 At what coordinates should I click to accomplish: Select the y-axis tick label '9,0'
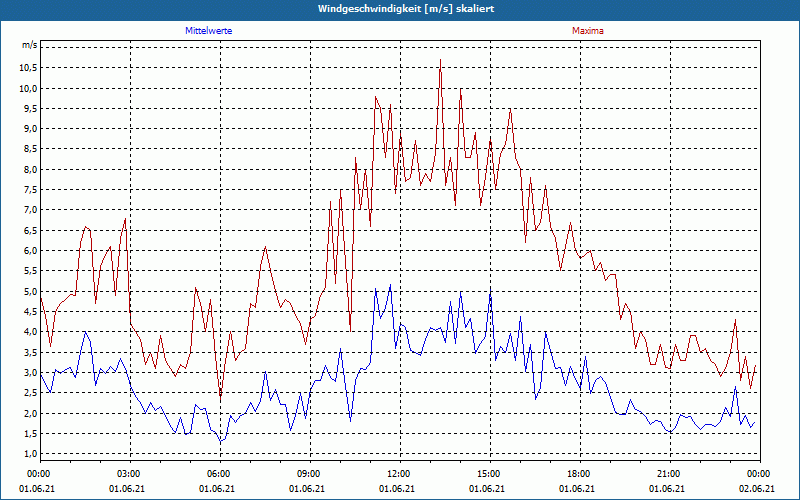click(x=31, y=129)
